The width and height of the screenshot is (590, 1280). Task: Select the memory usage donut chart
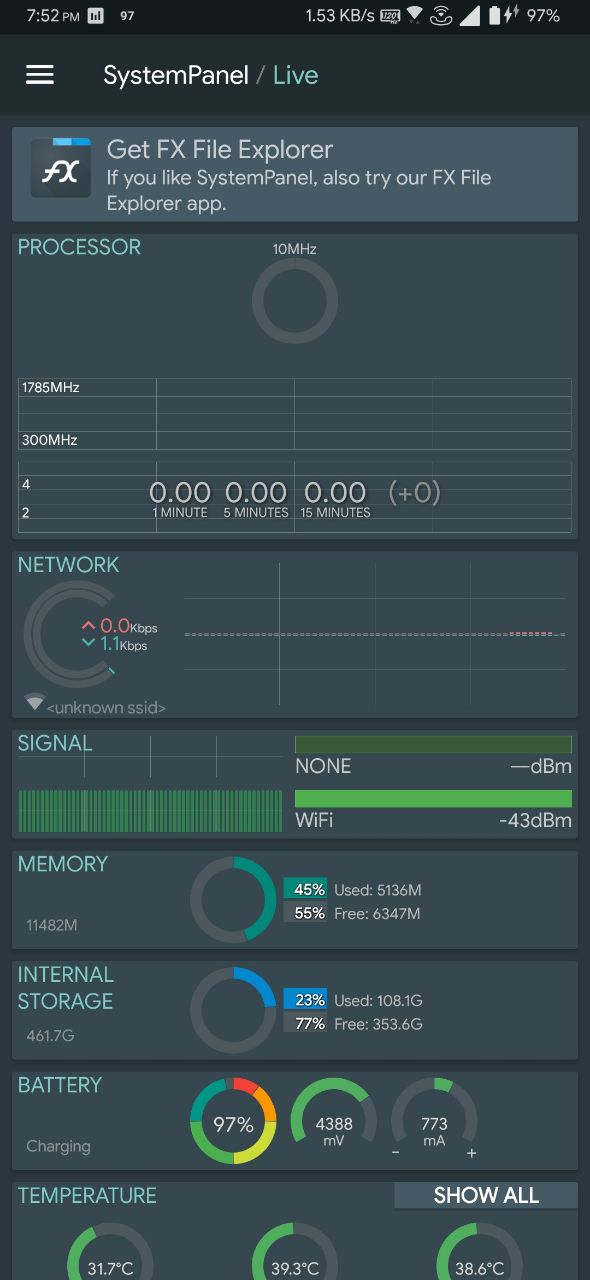tap(233, 900)
